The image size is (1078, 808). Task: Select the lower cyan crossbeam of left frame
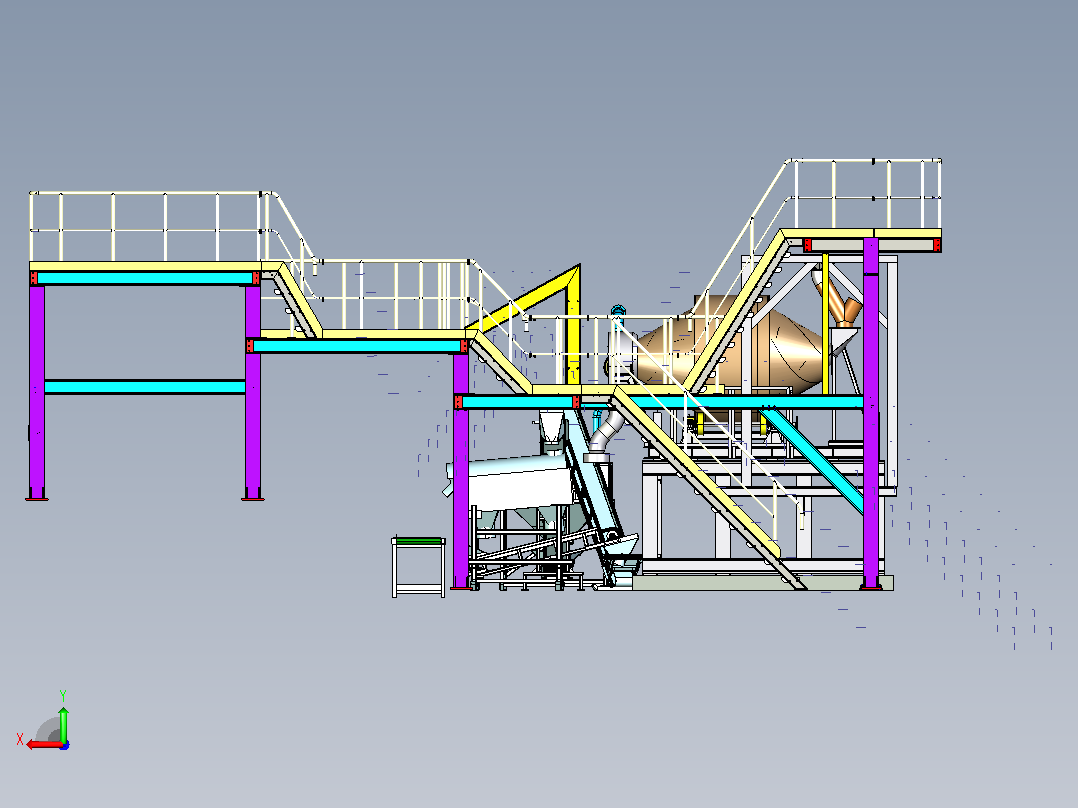pos(144,387)
